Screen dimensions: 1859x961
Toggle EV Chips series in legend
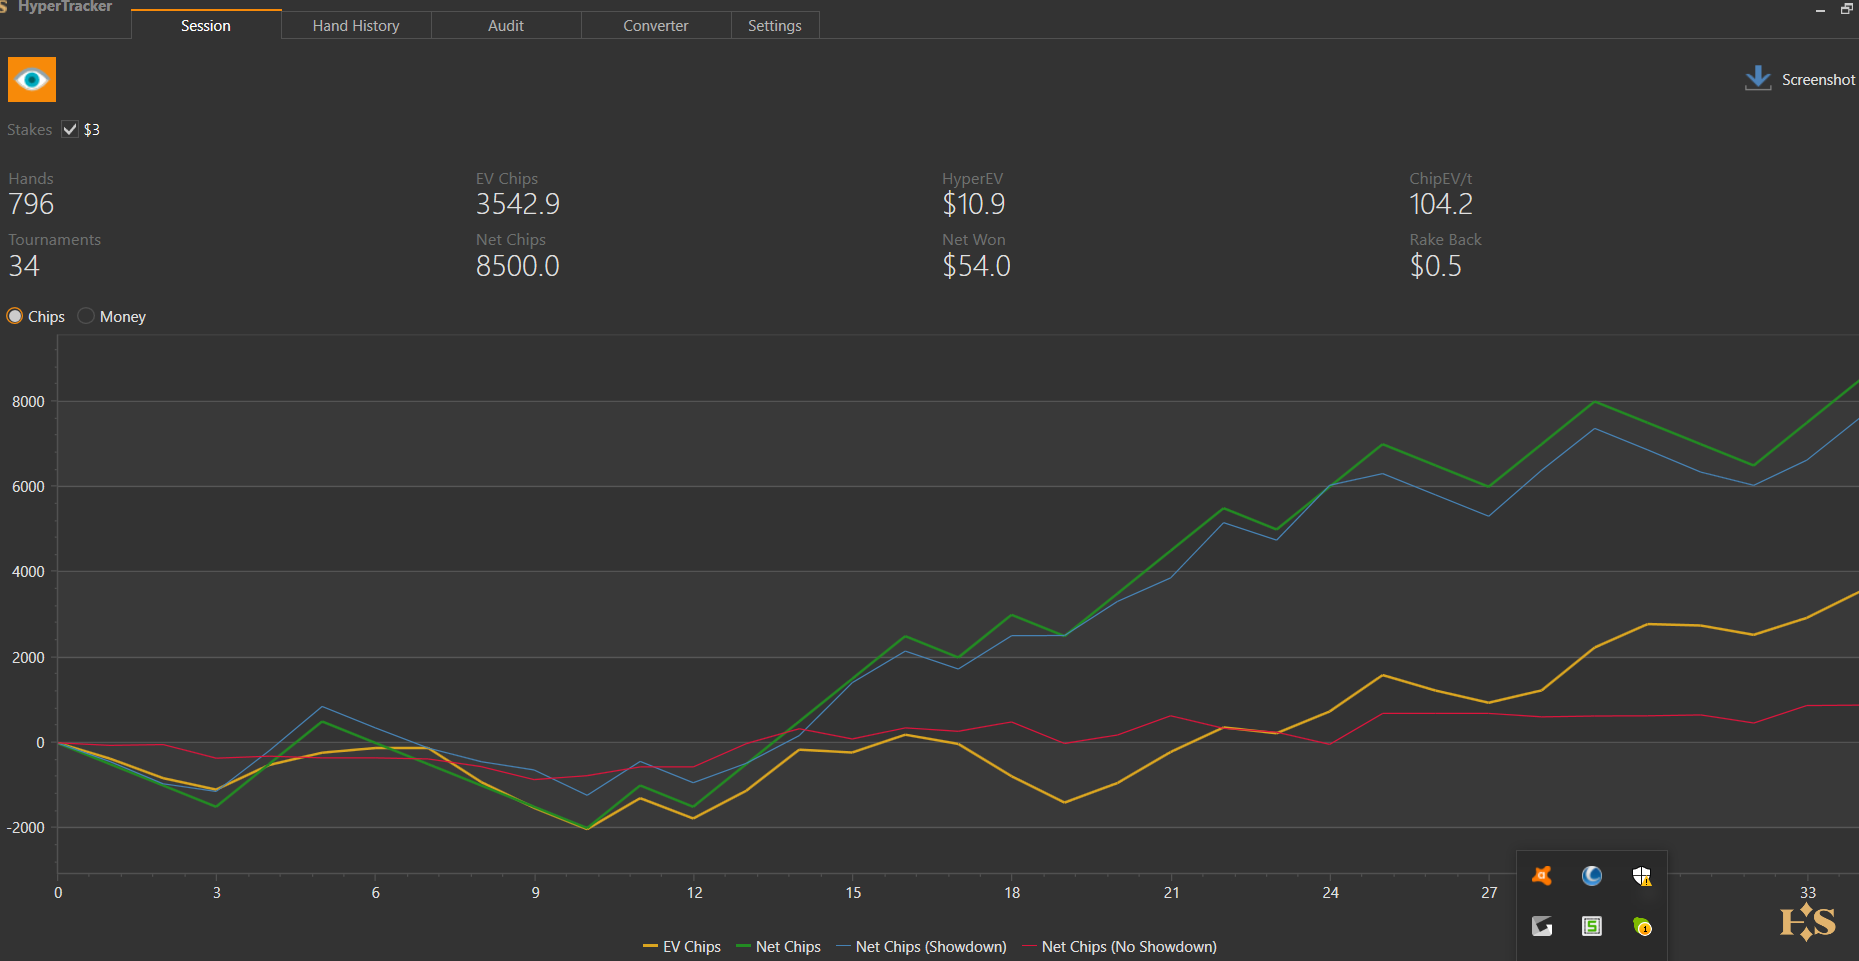click(682, 946)
